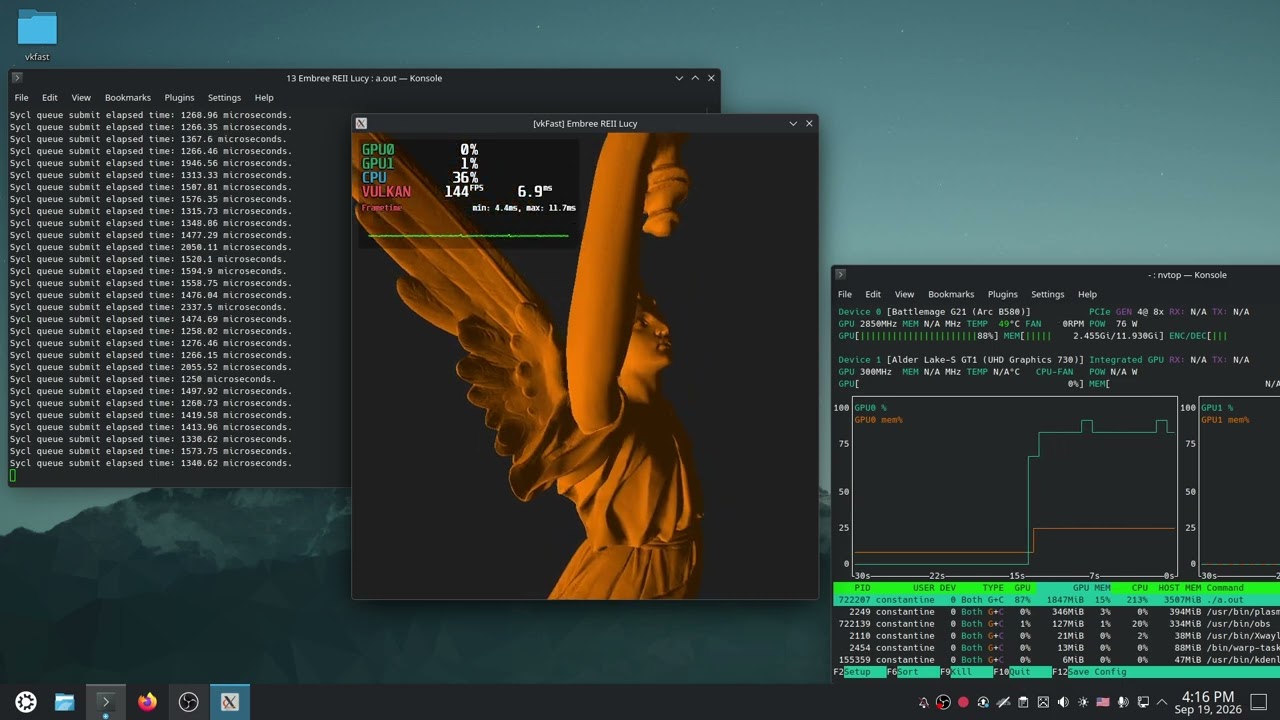Image resolution: width=1280 pixels, height=720 pixels.
Task: Open Bookmarks menu in Lucy Konsole
Action: tap(128, 98)
